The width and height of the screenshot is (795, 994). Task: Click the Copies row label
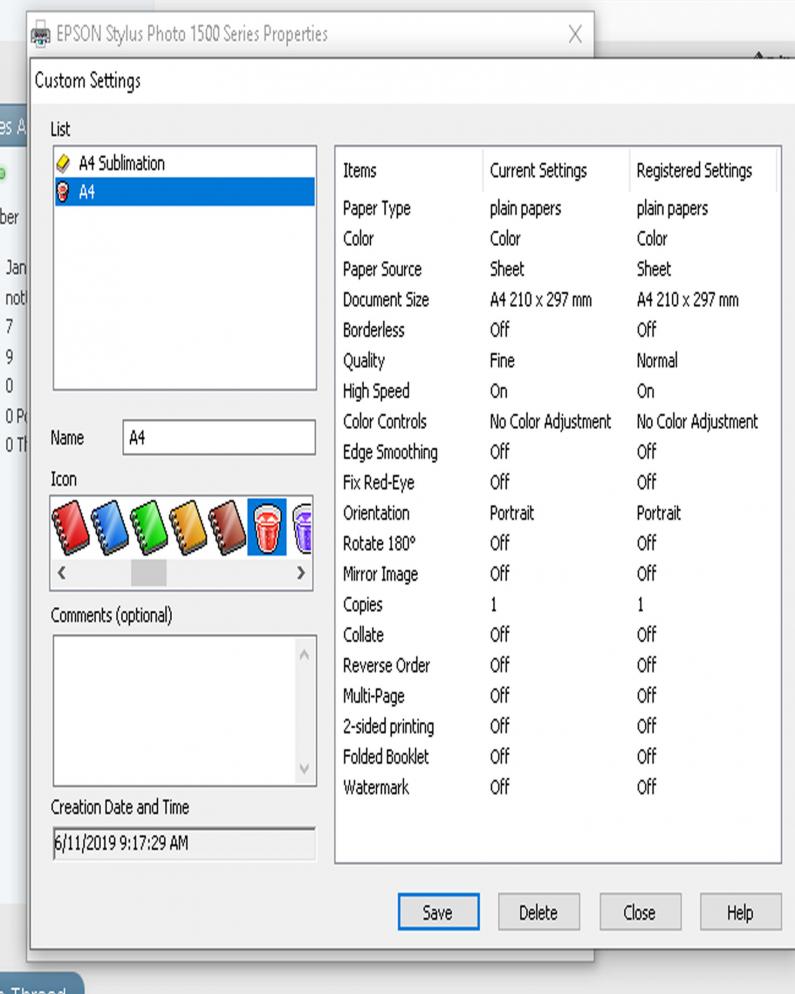click(363, 605)
